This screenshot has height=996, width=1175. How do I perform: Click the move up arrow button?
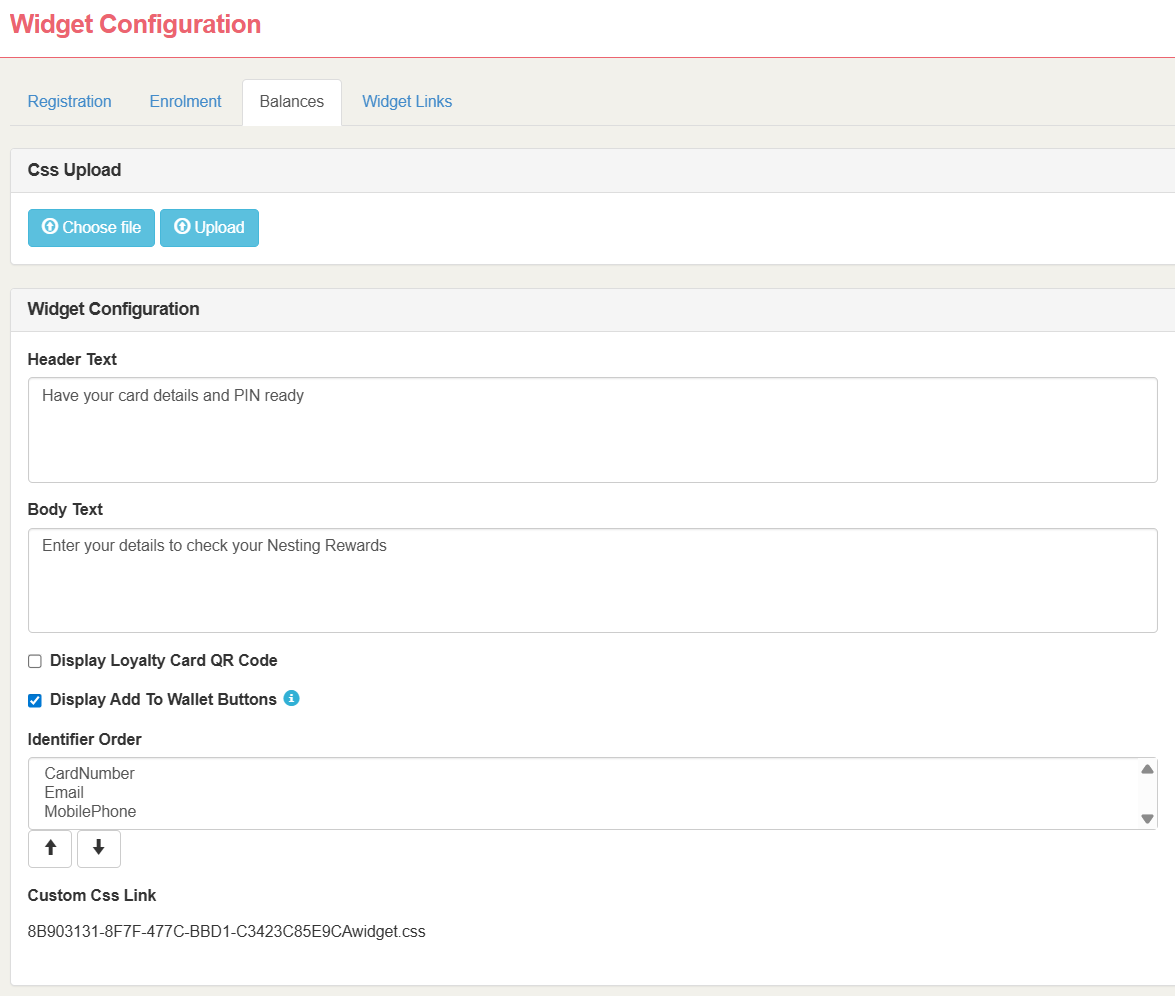pyautogui.click(x=50, y=848)
